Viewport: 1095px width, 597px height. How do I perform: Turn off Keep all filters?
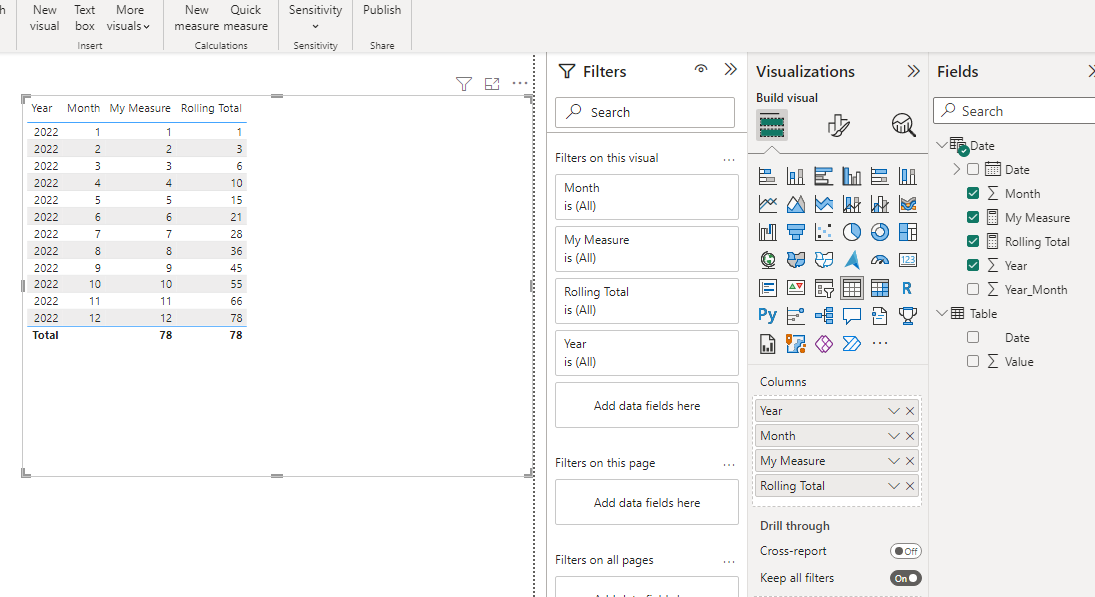tap(906, 578)
